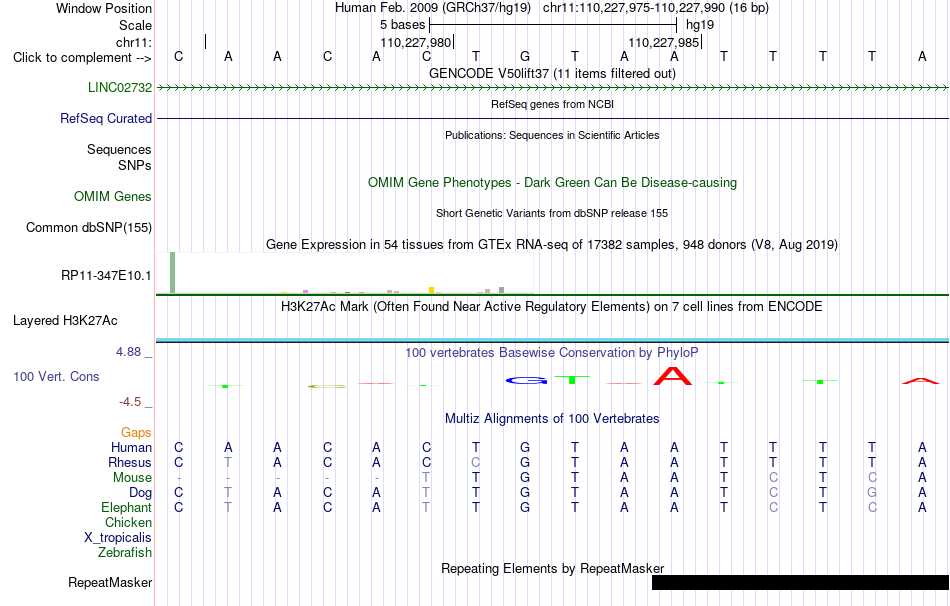Screen dimensions: 950x606
Task: Click the Dog species alignment row label
Action: tap(140, 493)
